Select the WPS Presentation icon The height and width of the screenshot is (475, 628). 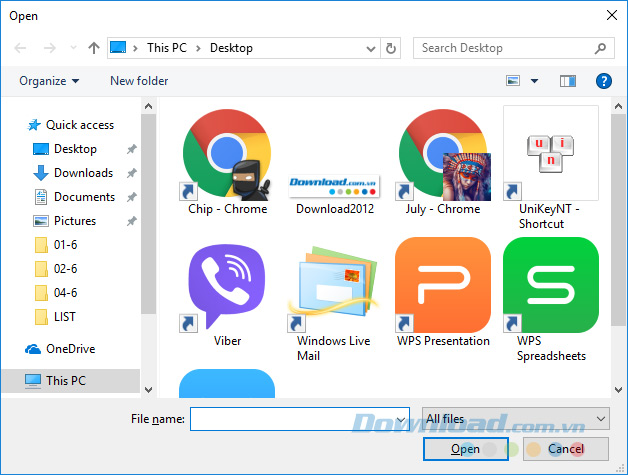[x=443, y=284]
